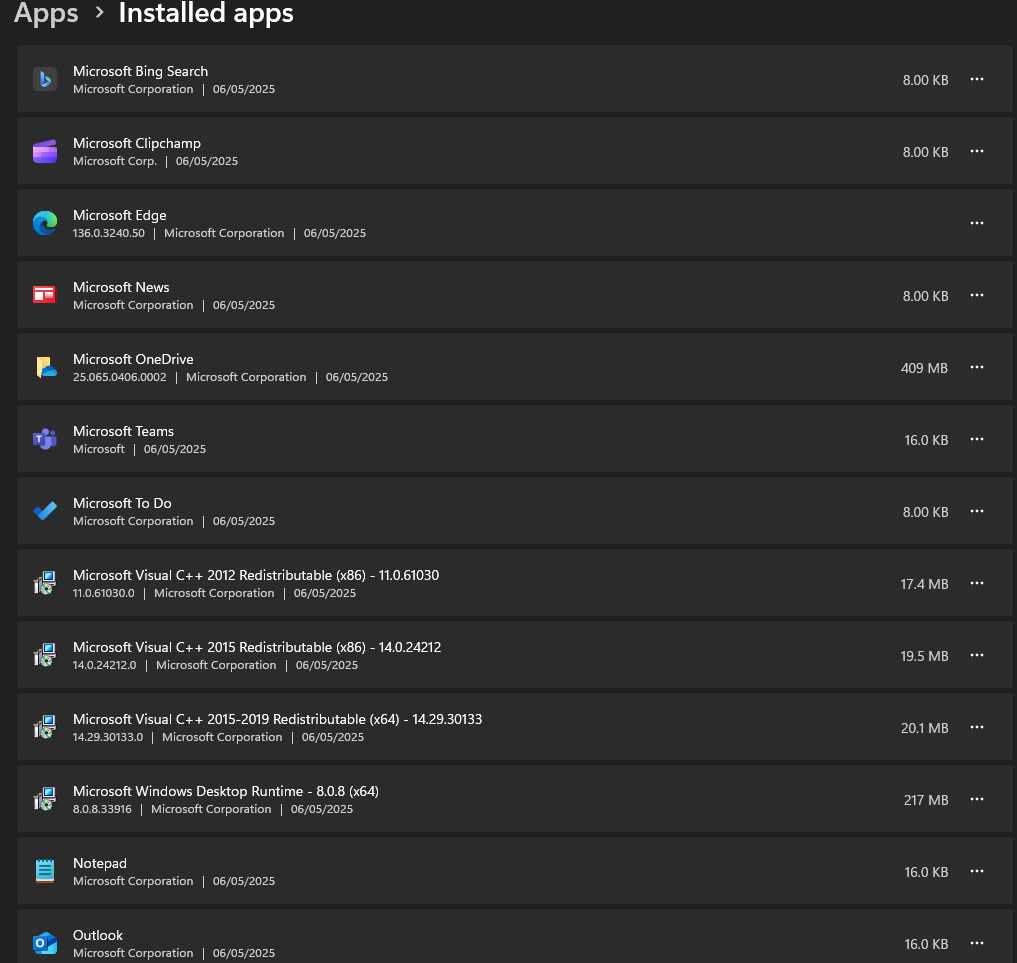
Task: Show more options for Microsoft OneDrive
Action: [x=977, y=367]
